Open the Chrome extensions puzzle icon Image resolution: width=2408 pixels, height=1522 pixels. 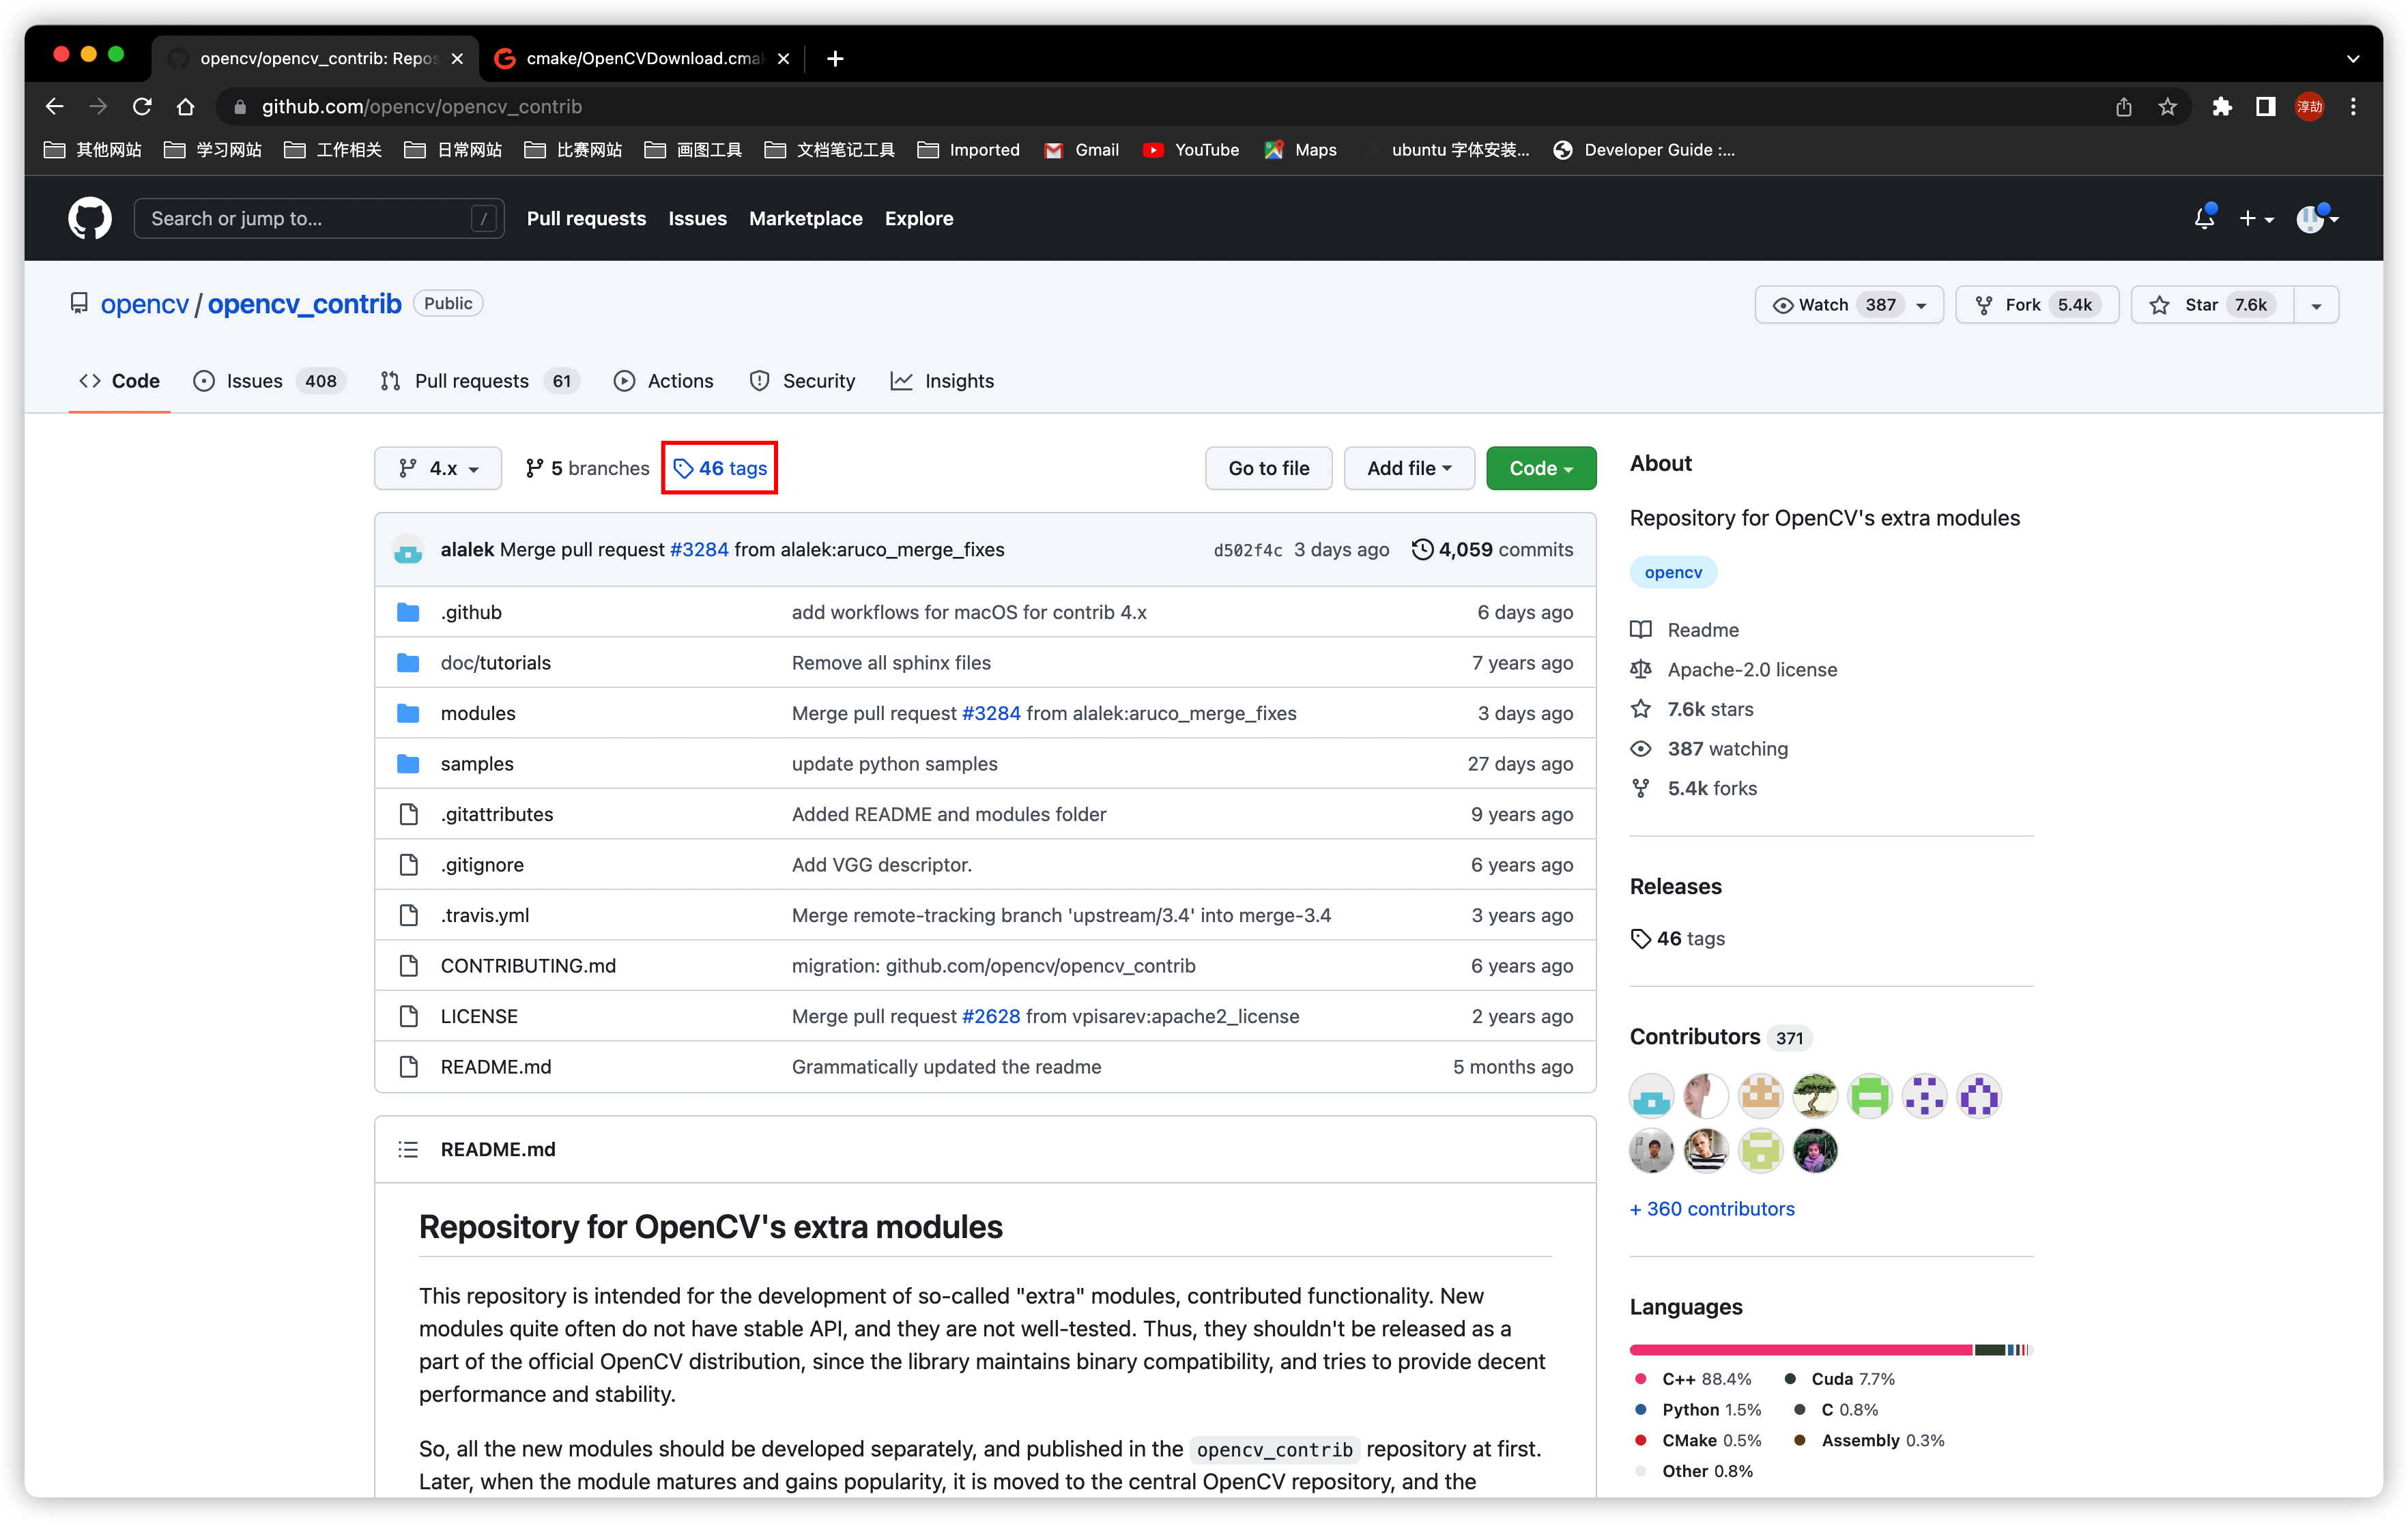(2221, 106)
